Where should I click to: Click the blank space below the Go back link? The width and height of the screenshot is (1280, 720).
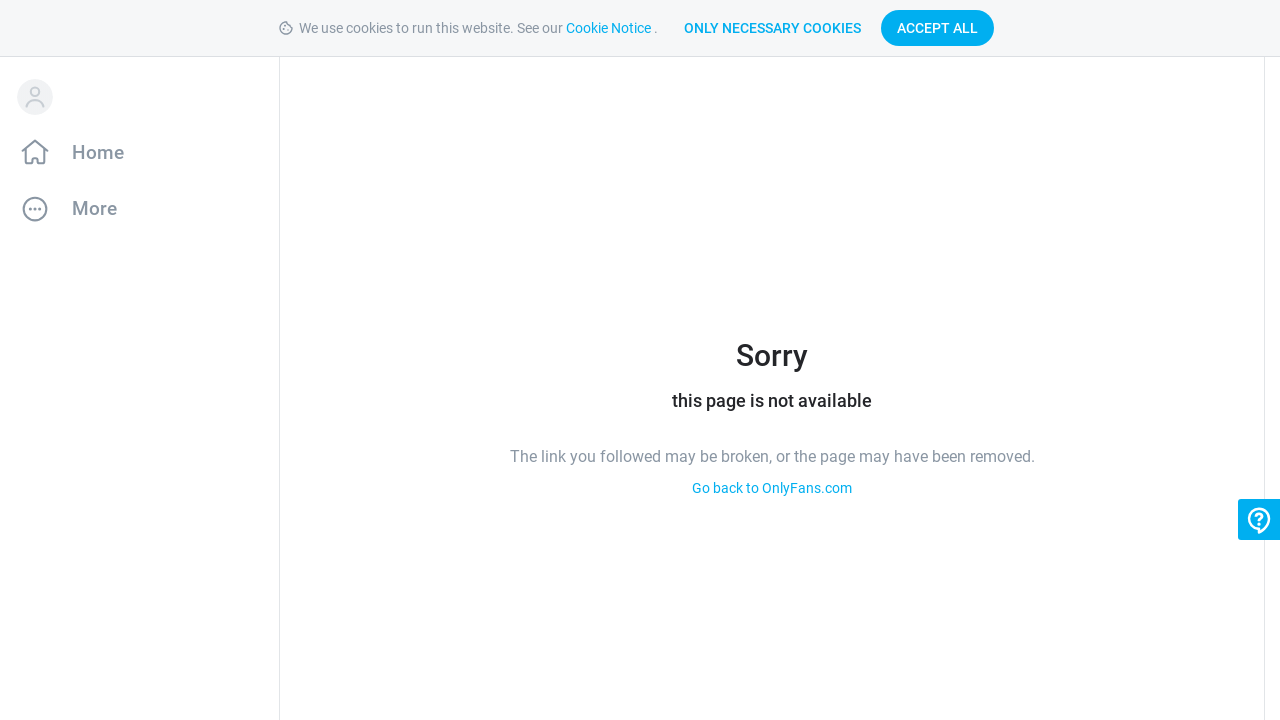click(x=772, y=610)
